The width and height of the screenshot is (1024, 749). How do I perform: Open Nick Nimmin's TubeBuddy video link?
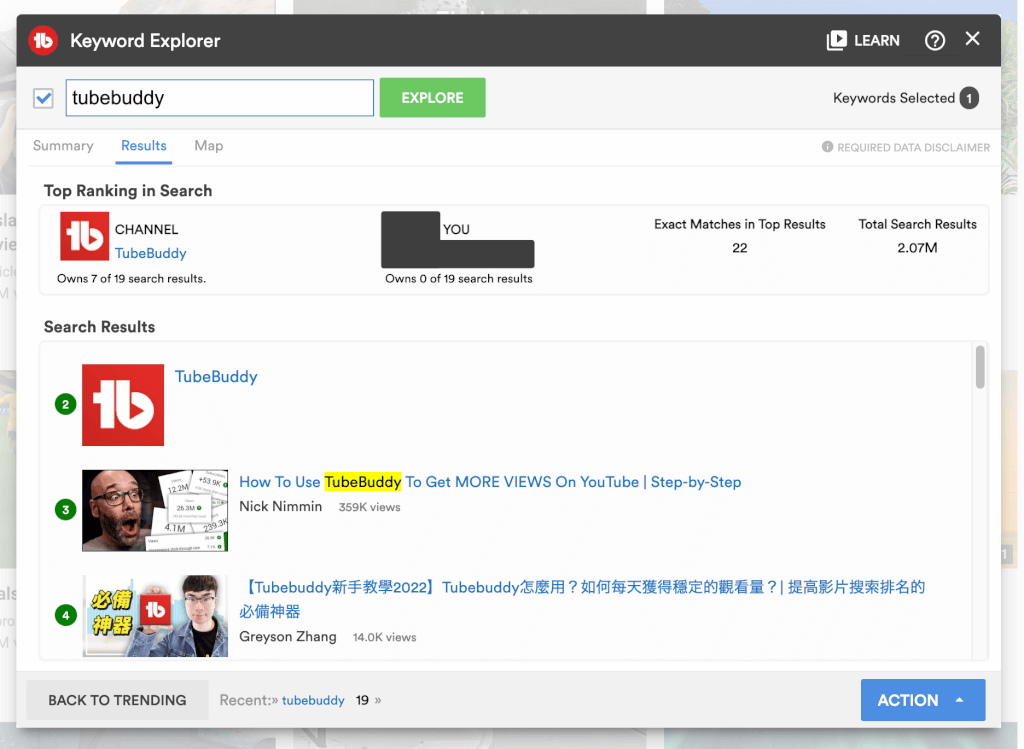[490, 482]
